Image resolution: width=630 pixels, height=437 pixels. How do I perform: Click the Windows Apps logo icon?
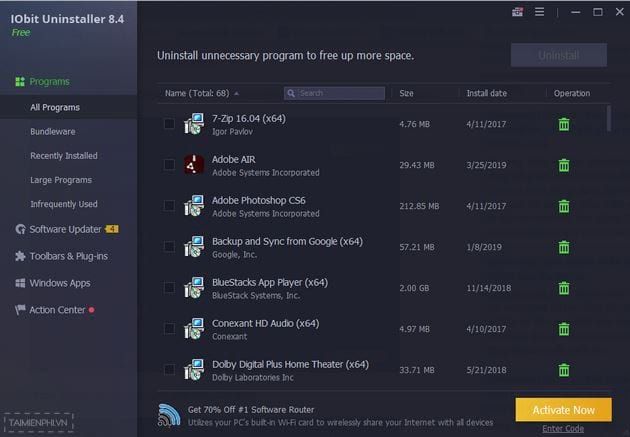(20, 283)
